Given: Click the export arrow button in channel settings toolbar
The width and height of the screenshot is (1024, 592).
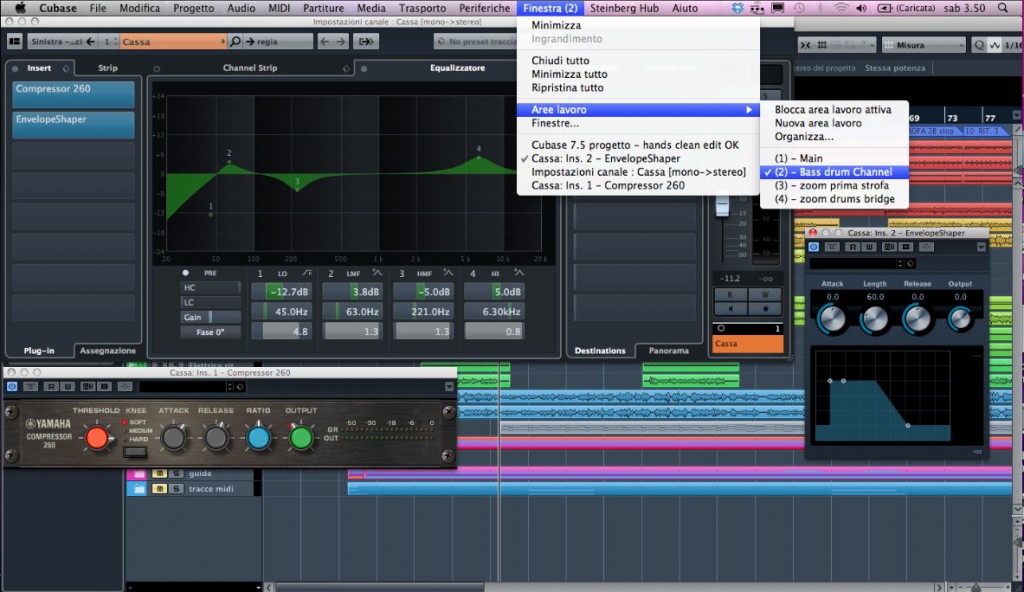Looking at the screenshot, I should (366, 41).
